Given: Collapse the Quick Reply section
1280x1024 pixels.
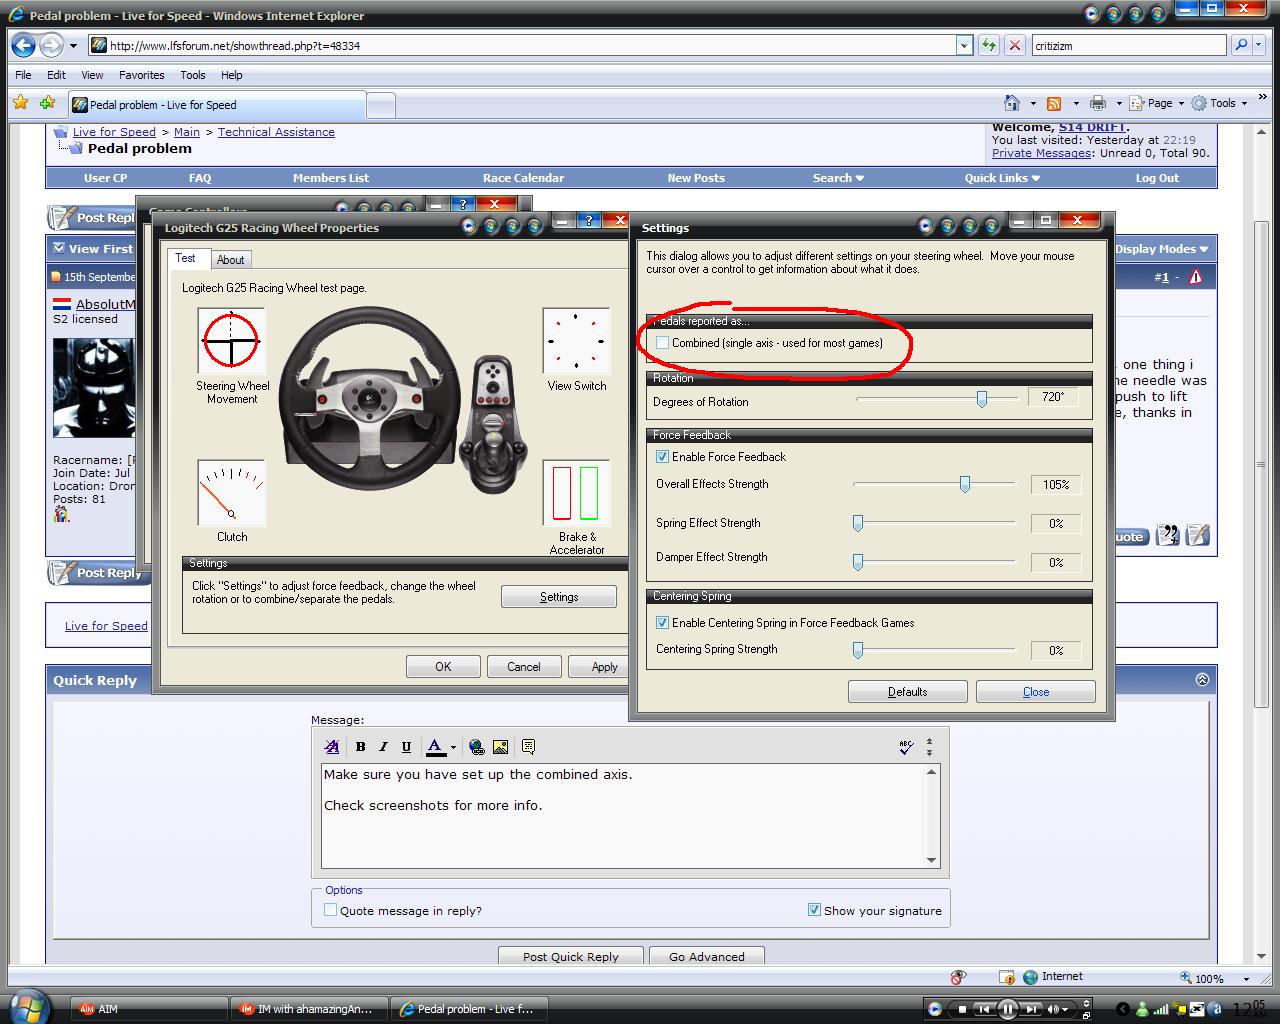Looking at the screenshot, I should pyautogui.click(x=1202, y=680).
